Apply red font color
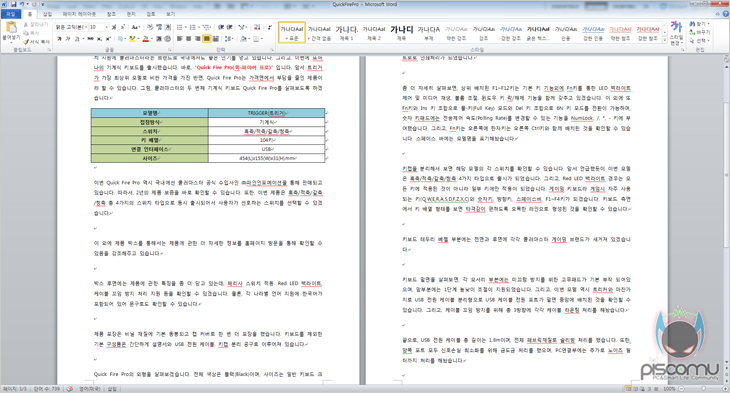 145,39
